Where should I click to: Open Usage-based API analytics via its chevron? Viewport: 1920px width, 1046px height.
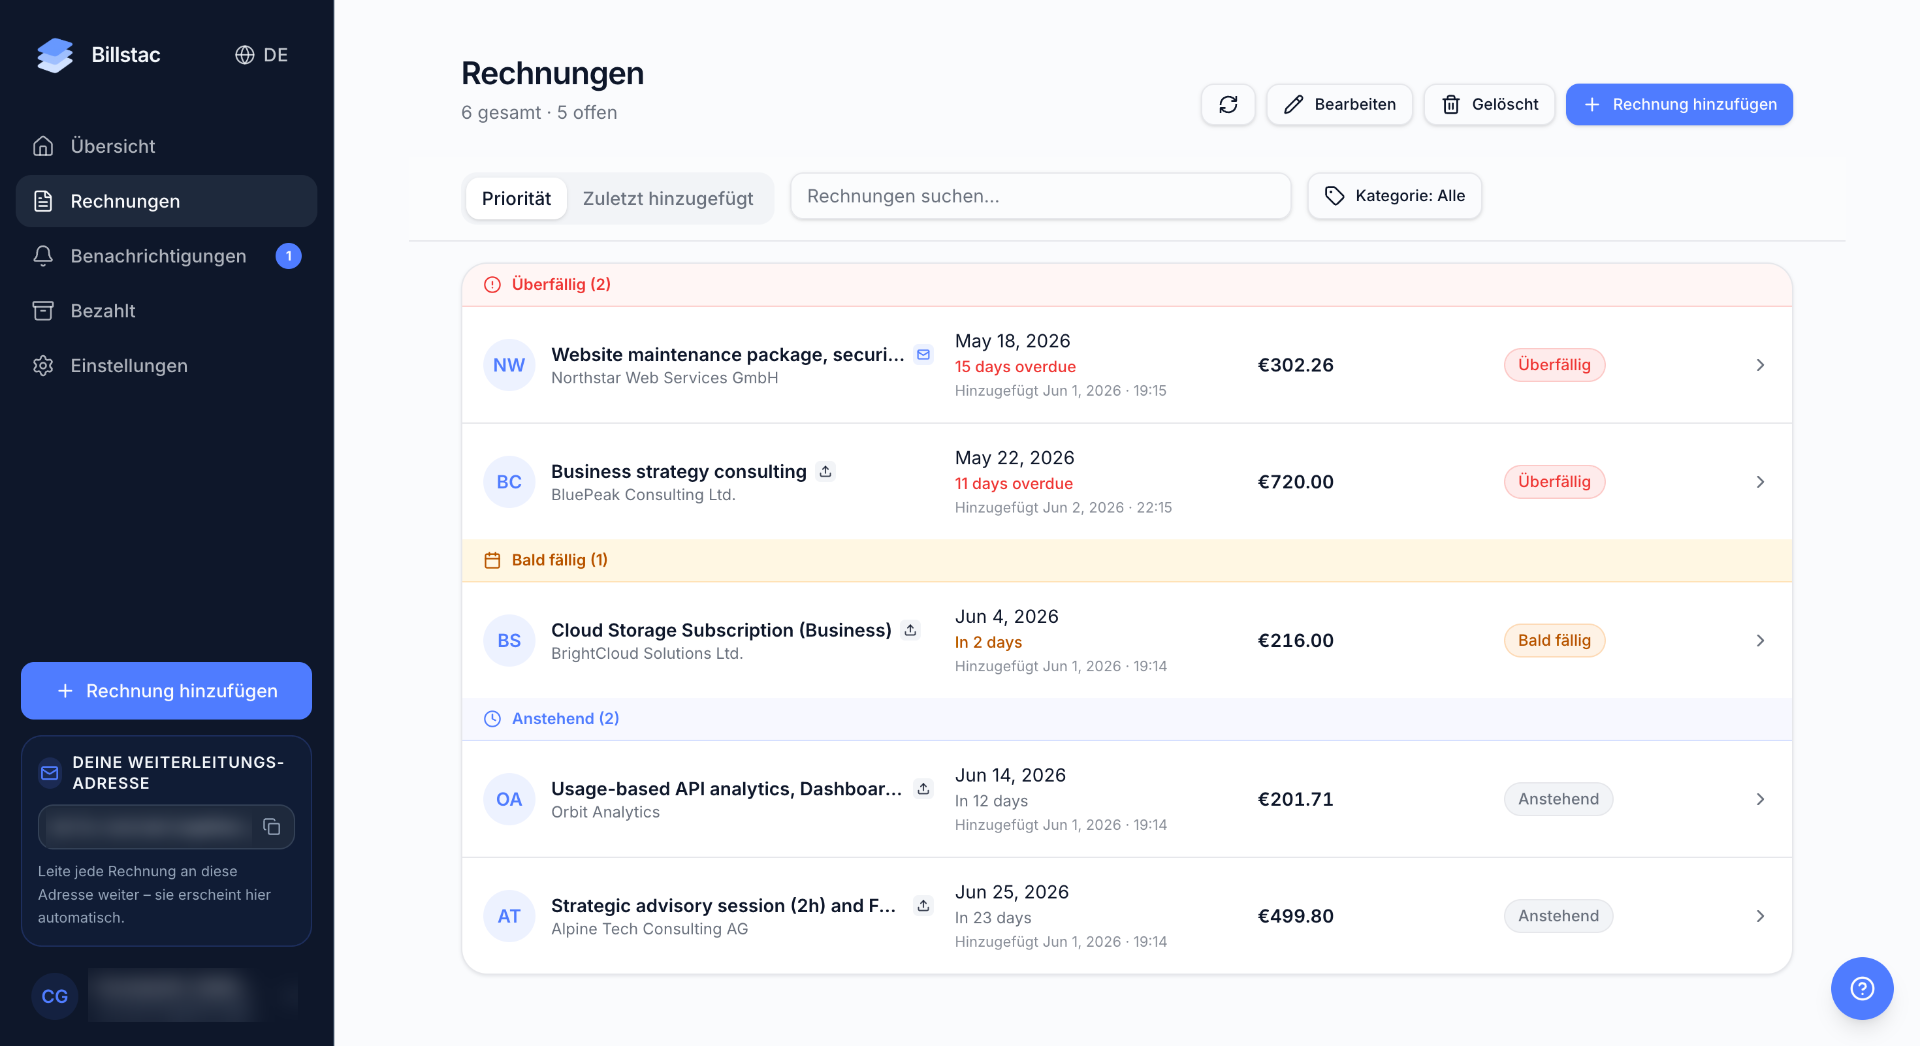point(1760,799)
